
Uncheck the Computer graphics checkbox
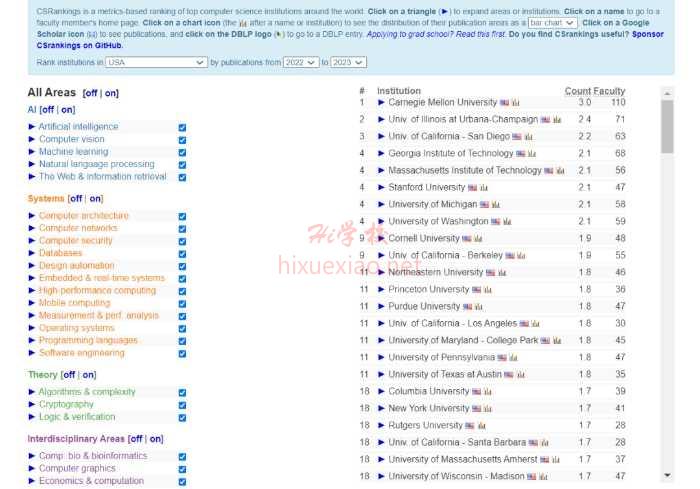pyautogui.click(x=182, y=469)
